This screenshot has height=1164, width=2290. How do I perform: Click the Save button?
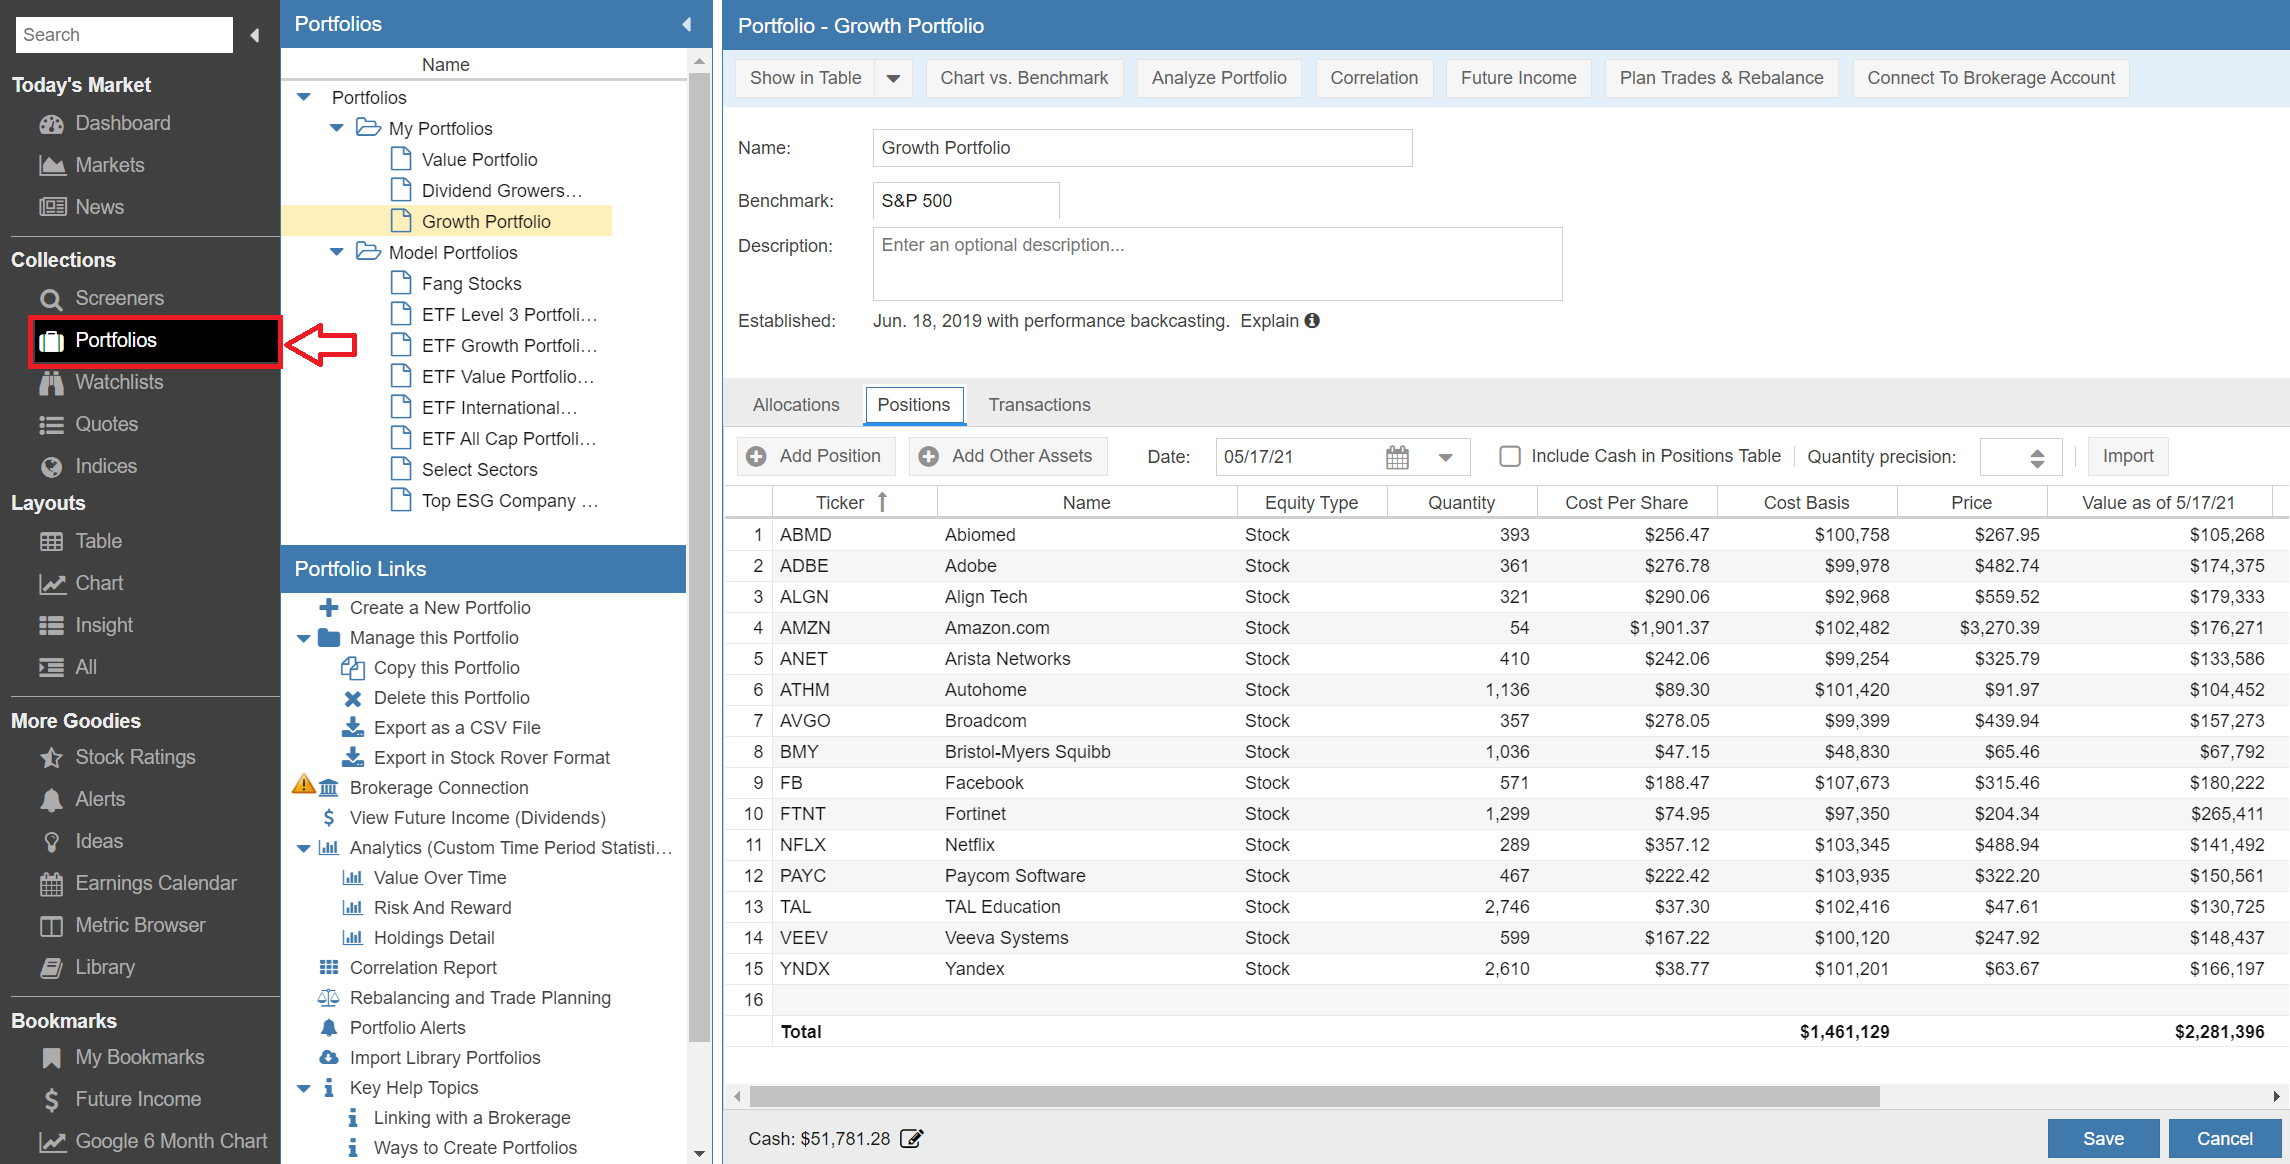pyautogui.click(x=2103, y=1138)
